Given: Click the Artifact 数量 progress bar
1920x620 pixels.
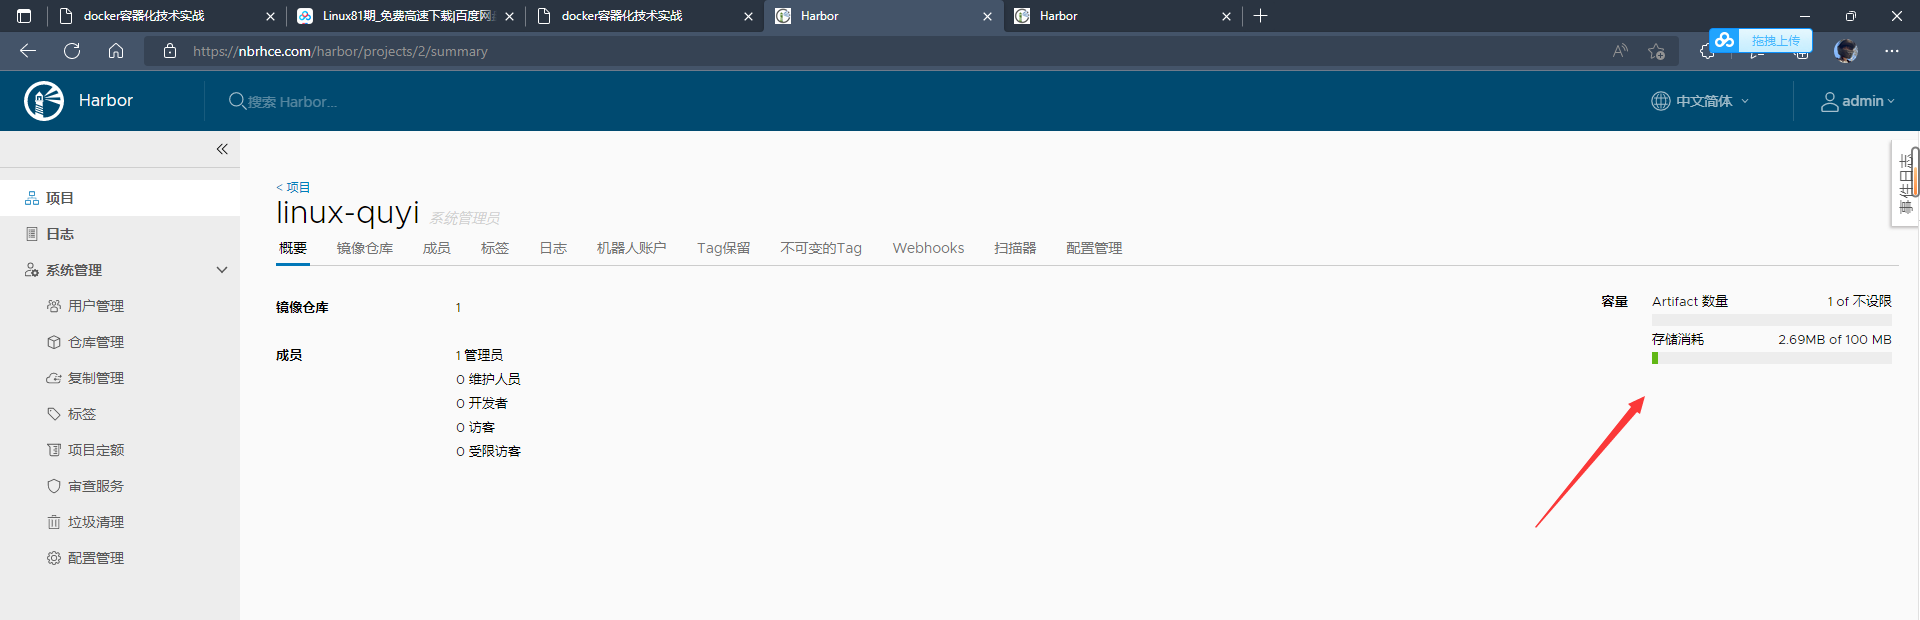Looking at the screenshot, I should point(1772,320).
